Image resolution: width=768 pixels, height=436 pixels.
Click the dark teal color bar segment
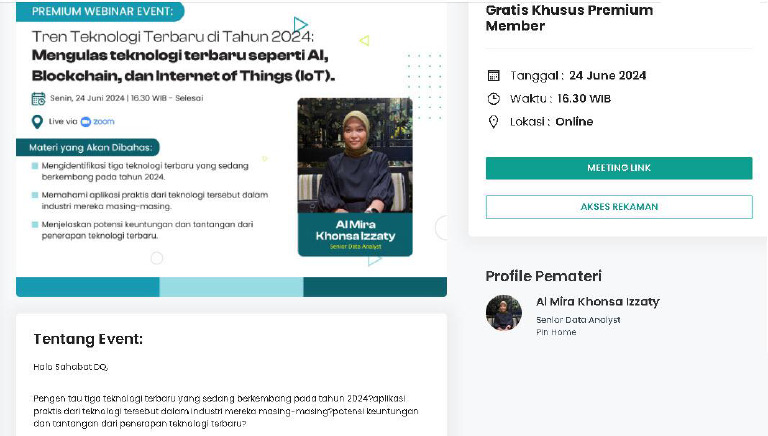pyautogui.click(x=374, y=287)
